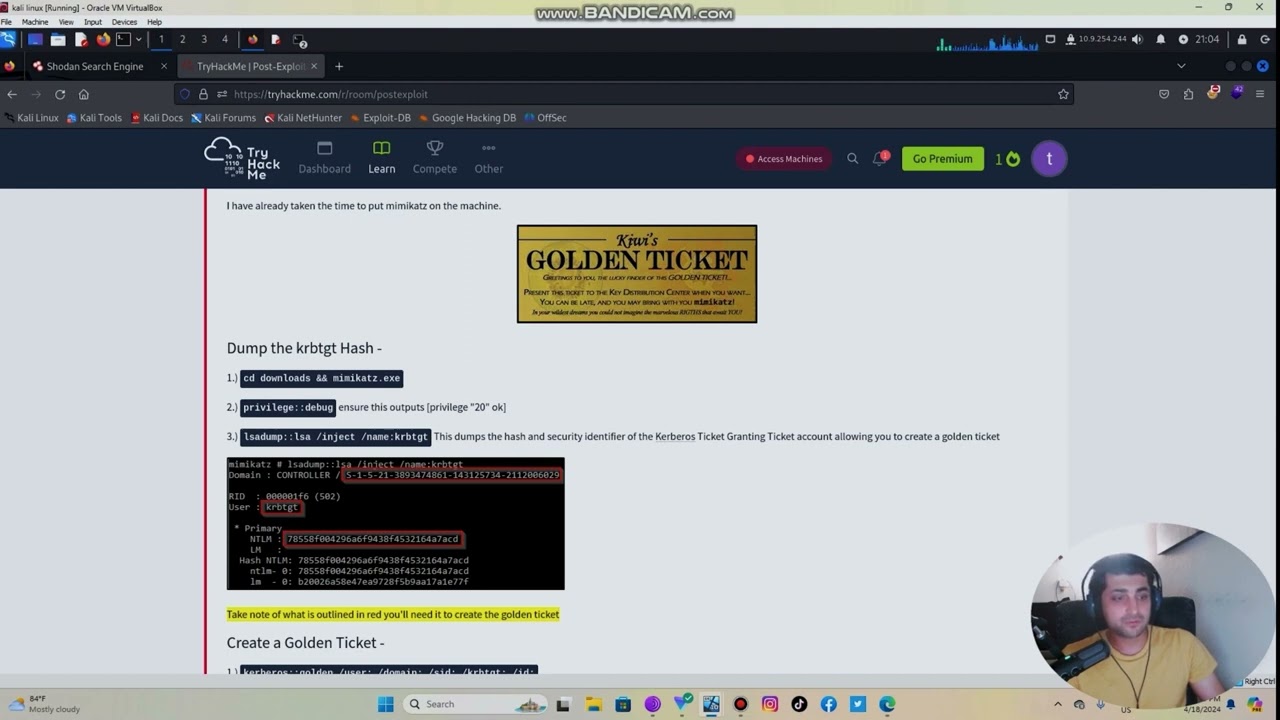Open the VirtualBox Devices menu
1280x720 pixels.
point(125,21)
